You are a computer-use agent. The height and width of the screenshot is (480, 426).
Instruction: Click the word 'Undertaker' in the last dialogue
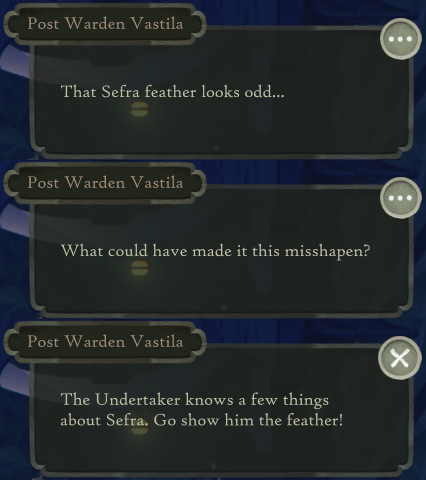(138, 400)
